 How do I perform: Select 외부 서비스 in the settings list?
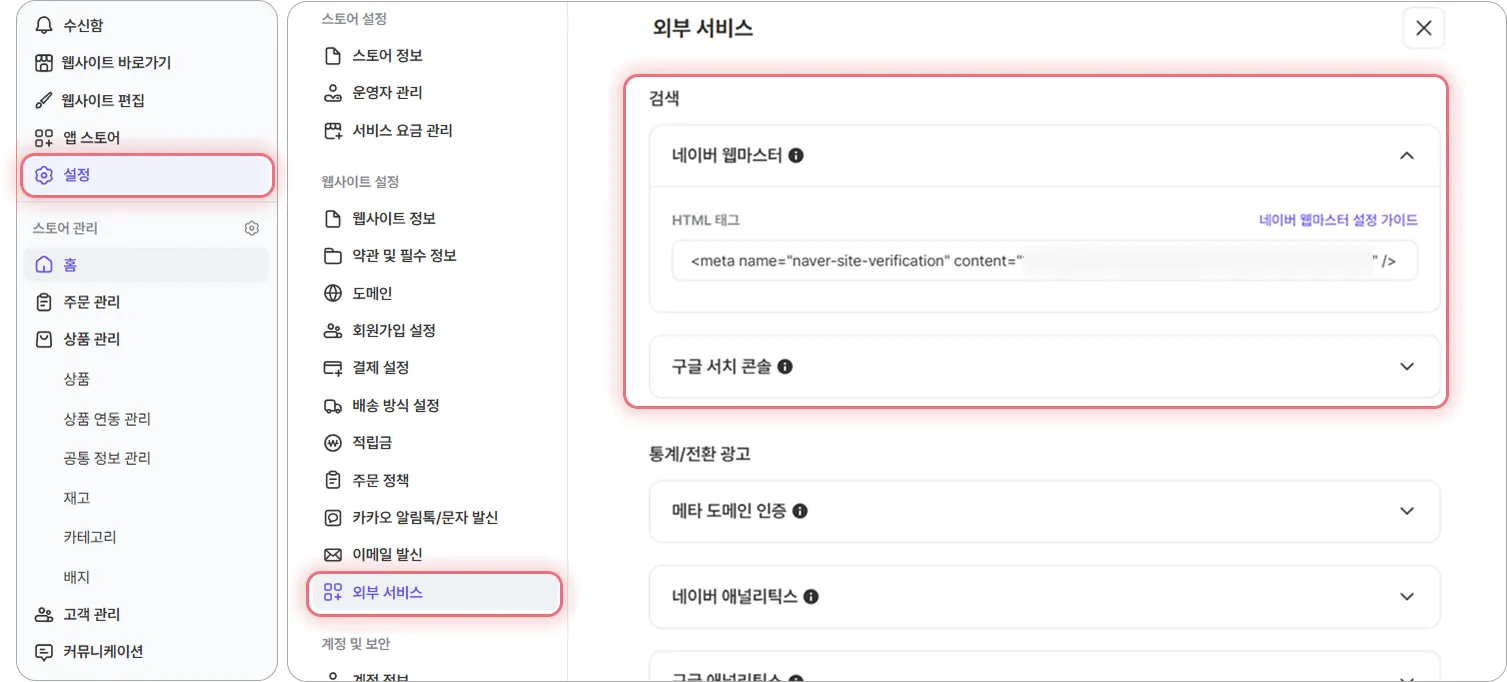[x=434, y=593]
